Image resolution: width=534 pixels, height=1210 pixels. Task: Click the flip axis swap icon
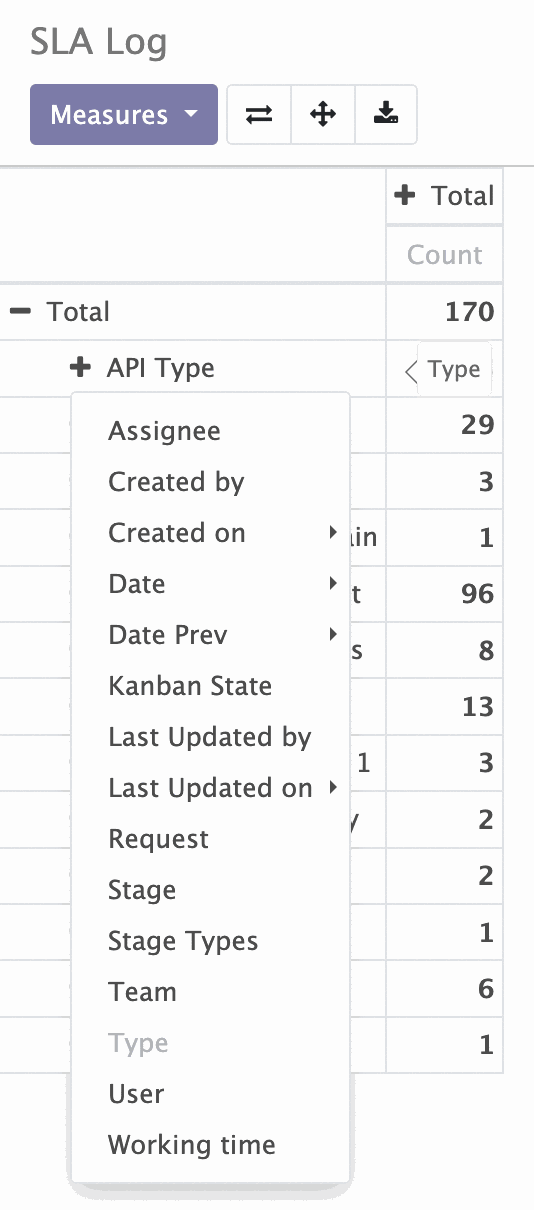pyautogui.click(x=259, y=115)
